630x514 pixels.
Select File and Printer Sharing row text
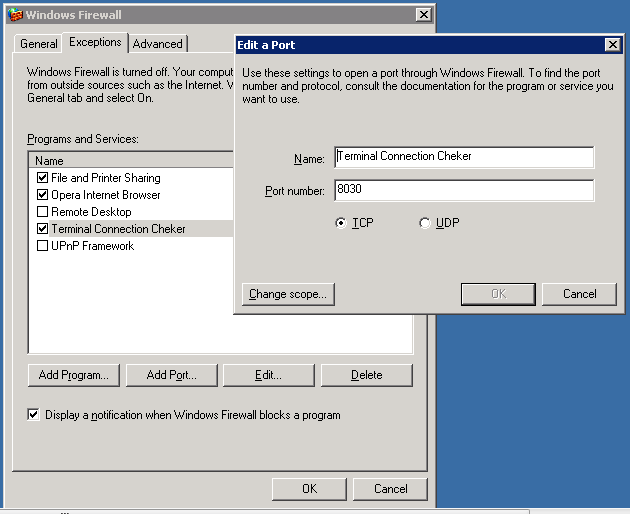pyautogui.click(x=106, y=178)
